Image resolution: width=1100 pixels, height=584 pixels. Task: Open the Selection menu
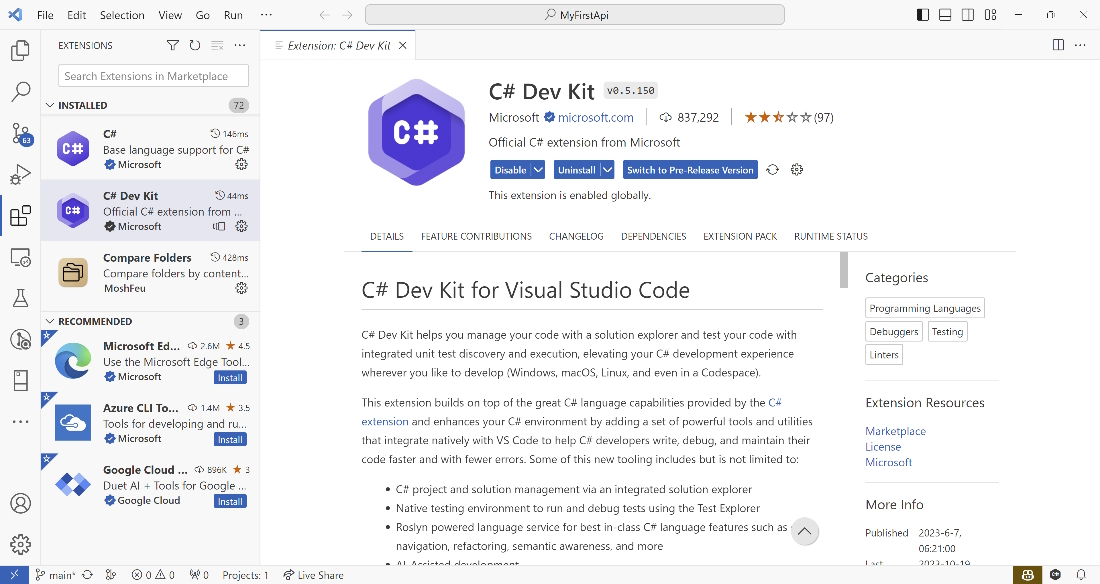click(x=122, y=15)
